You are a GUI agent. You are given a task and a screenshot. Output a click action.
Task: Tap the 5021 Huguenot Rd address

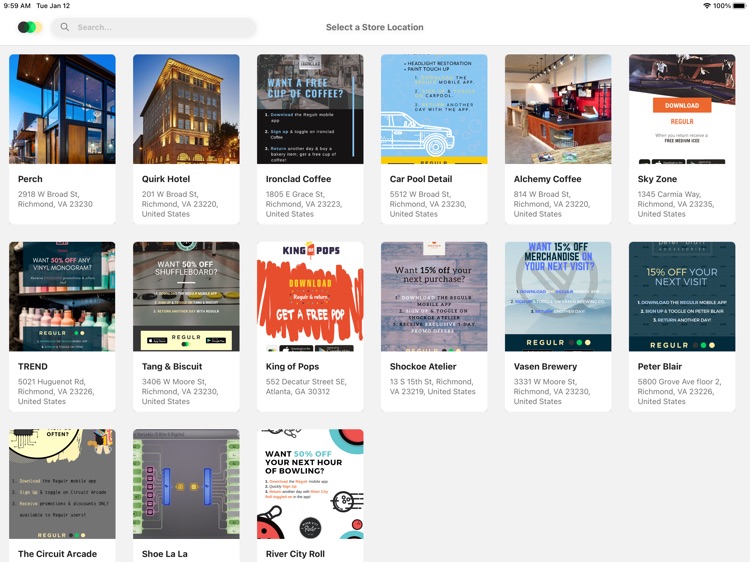[x=55, y=392]
